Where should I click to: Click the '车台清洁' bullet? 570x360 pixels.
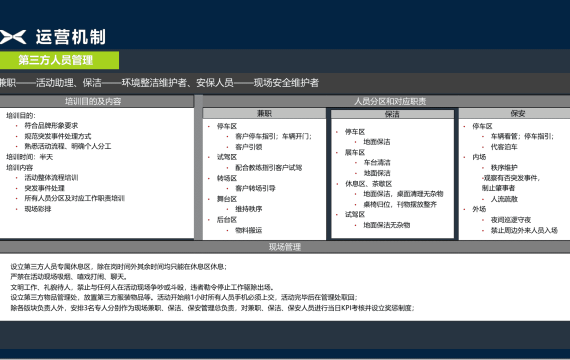tap(377, 163)
